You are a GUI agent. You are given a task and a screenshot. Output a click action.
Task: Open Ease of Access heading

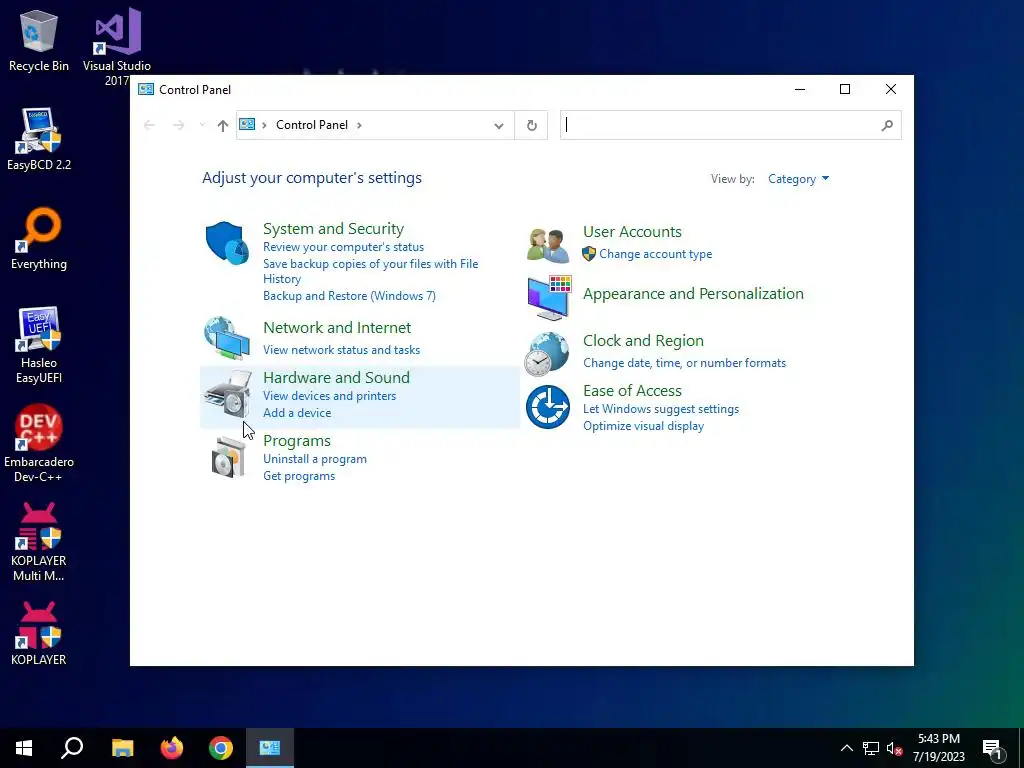[x=632, y=391]
